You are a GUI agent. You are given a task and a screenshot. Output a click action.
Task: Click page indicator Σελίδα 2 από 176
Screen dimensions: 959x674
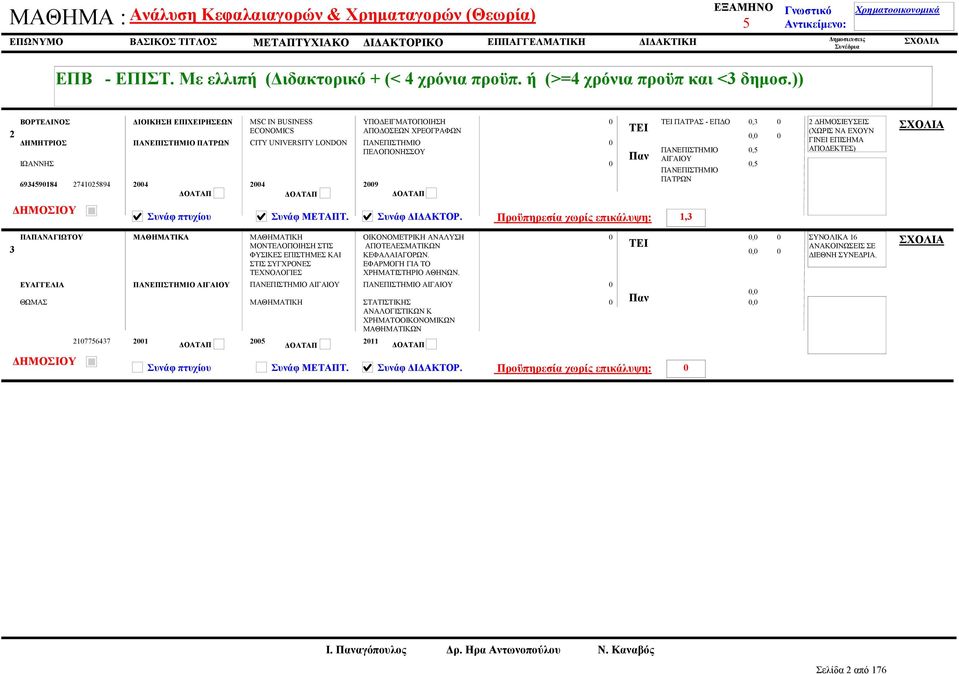[x=851, y=670]
